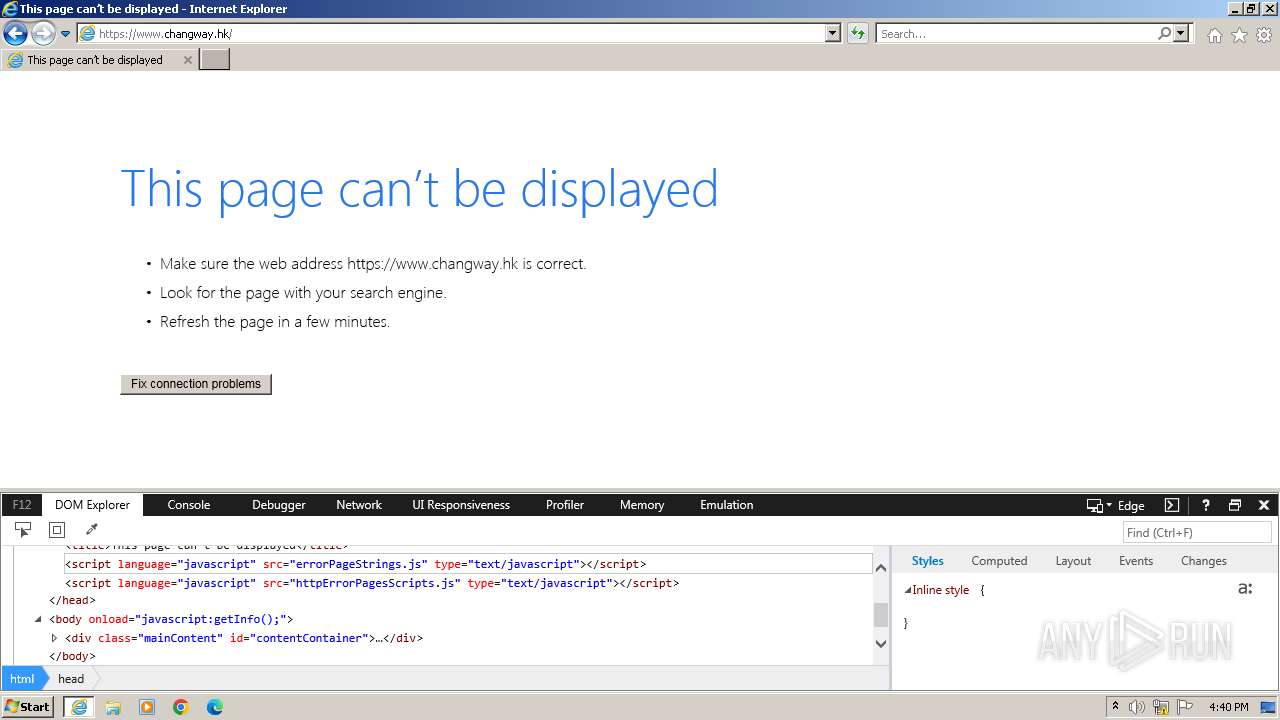1280x720 pixels.
Task: Close the 'This page can't be displayed' tab
Action: click(187, 60)
